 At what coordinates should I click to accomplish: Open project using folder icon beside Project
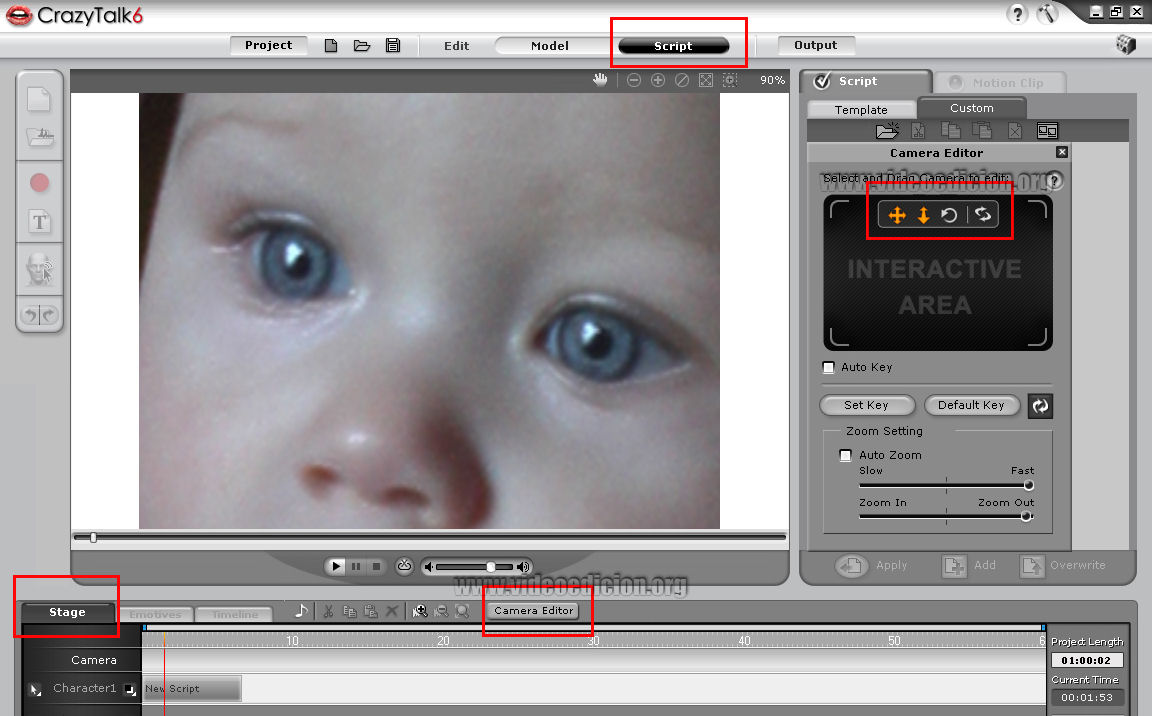coord(362,46)
